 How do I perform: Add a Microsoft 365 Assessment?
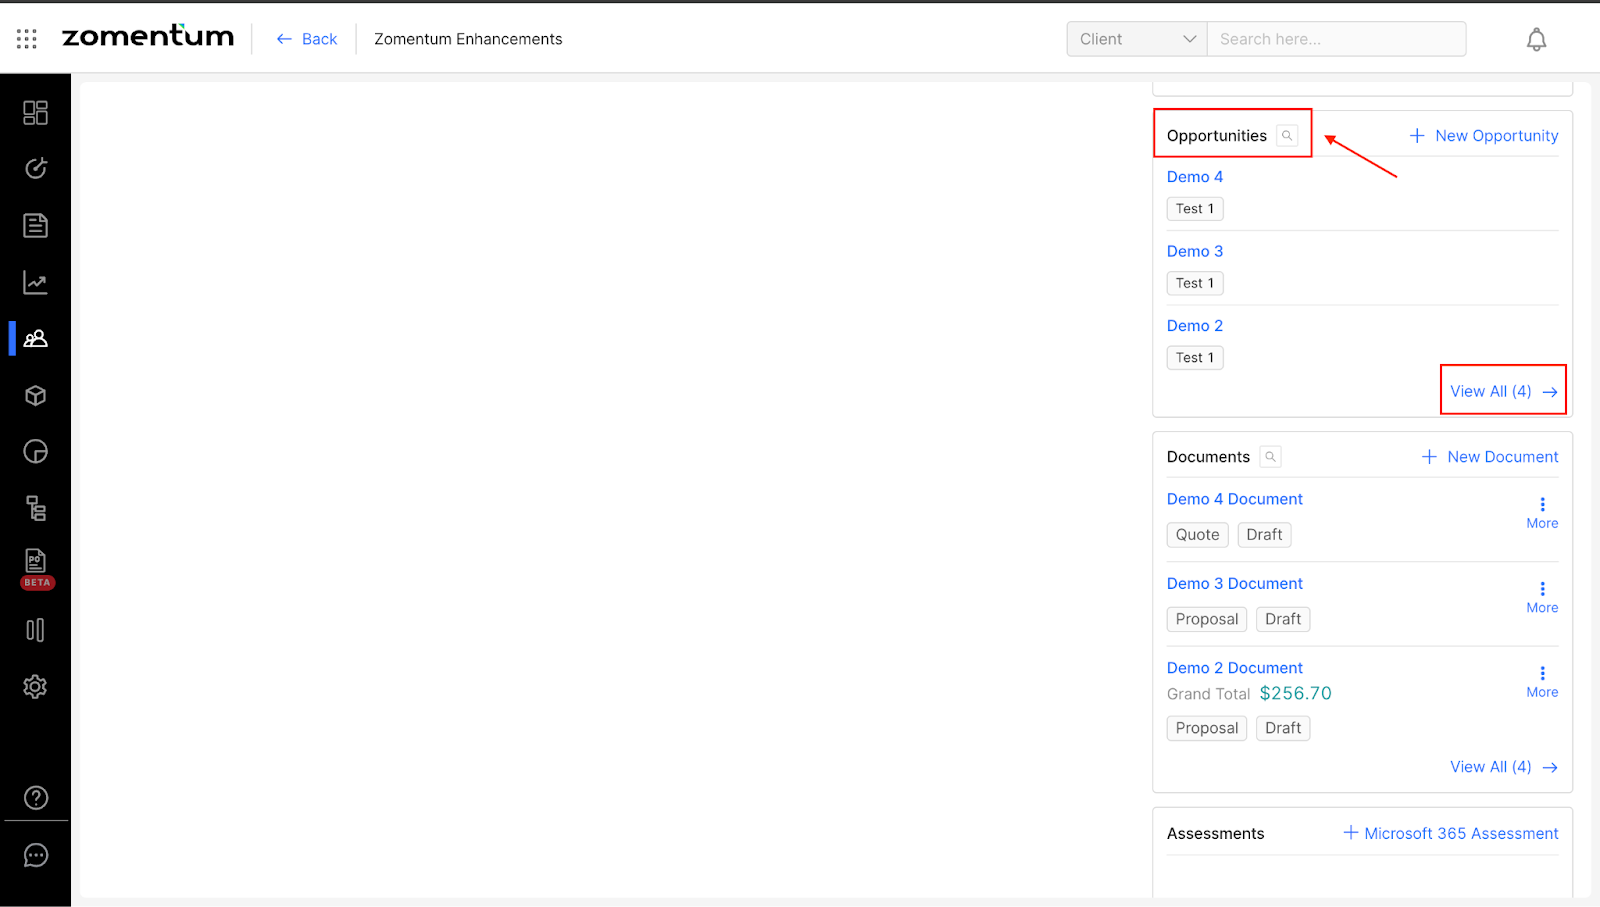[x=1451, y=833]
